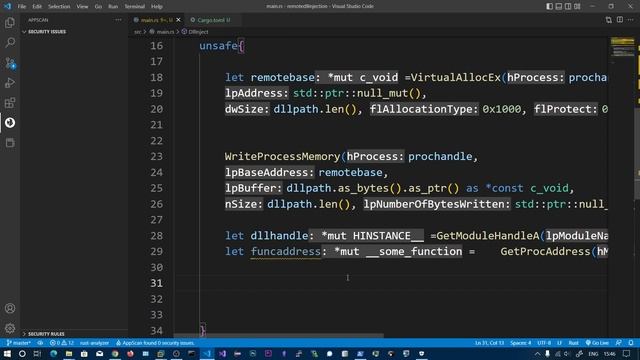
Task: Click the main.rs breadcrumb segment
Action: click(x=165, y=31)
